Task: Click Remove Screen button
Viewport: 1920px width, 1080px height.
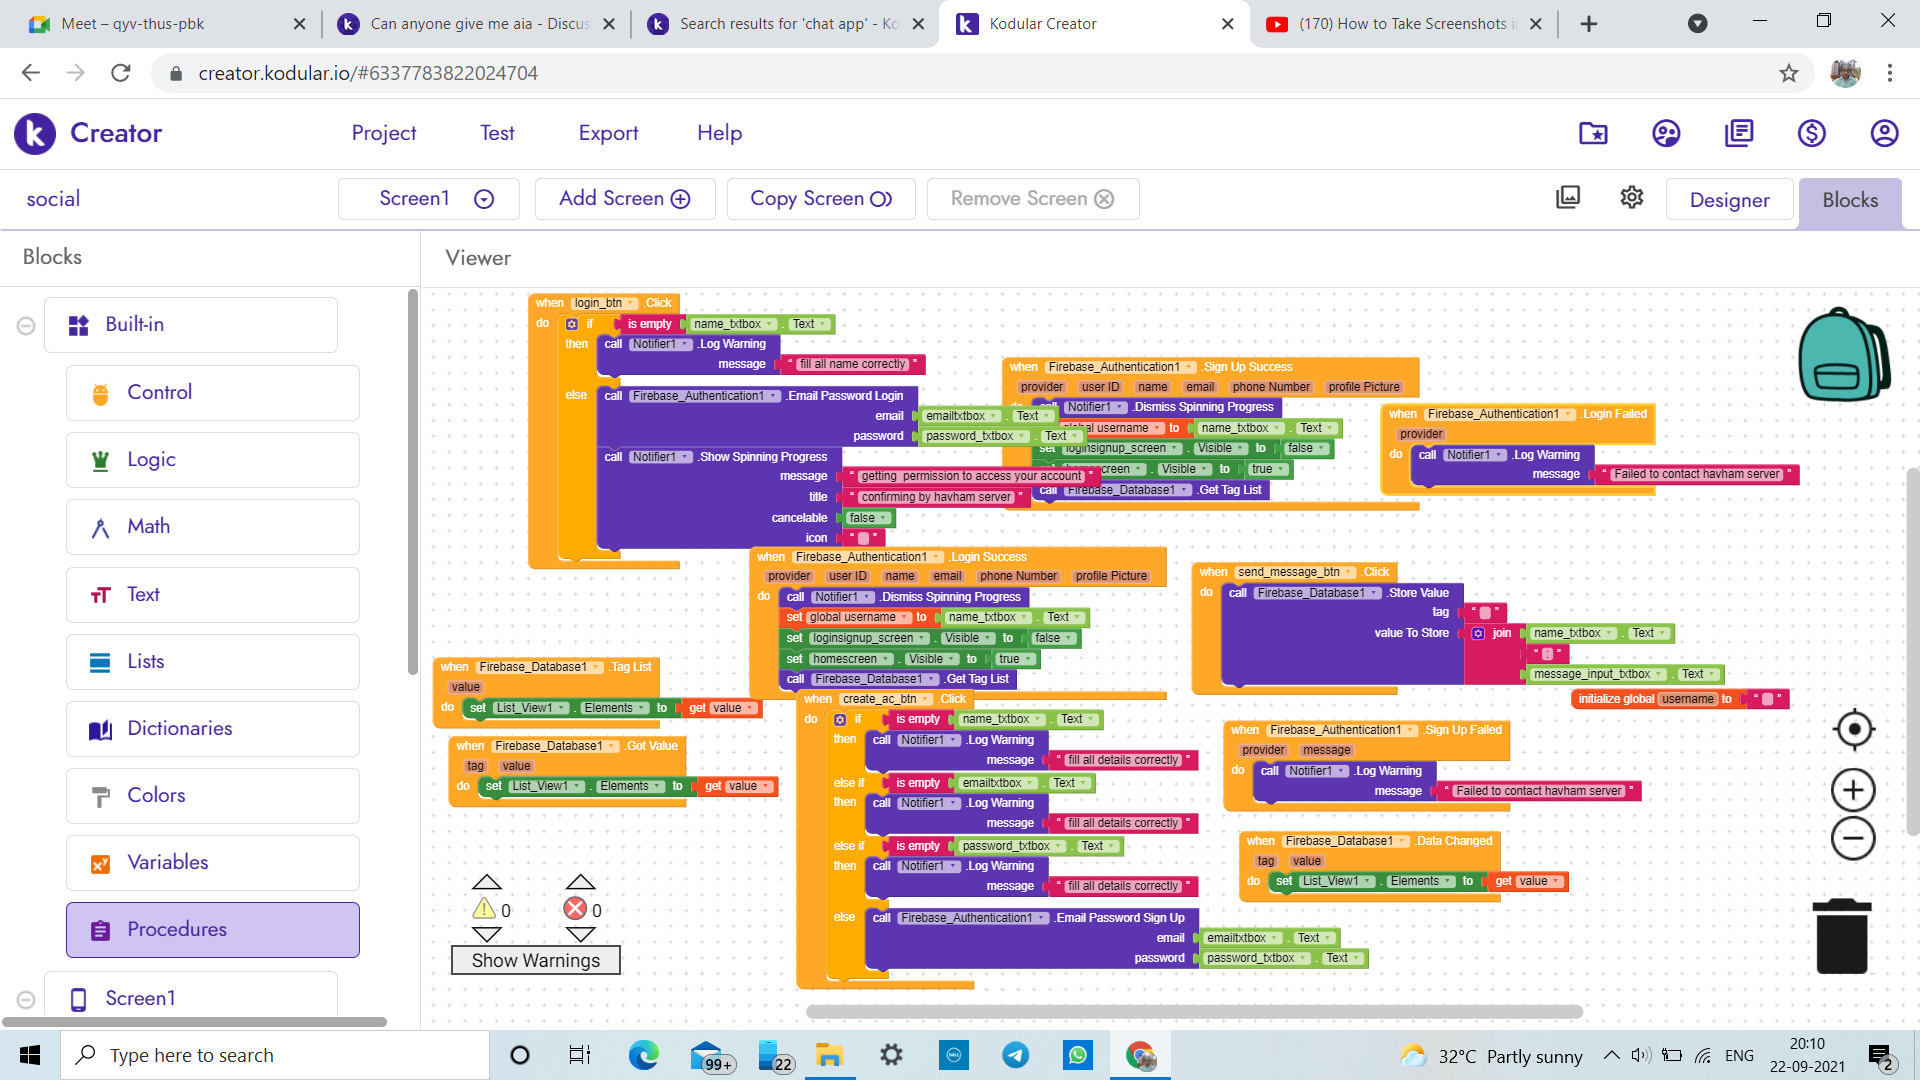Action: click(1033, 199)
